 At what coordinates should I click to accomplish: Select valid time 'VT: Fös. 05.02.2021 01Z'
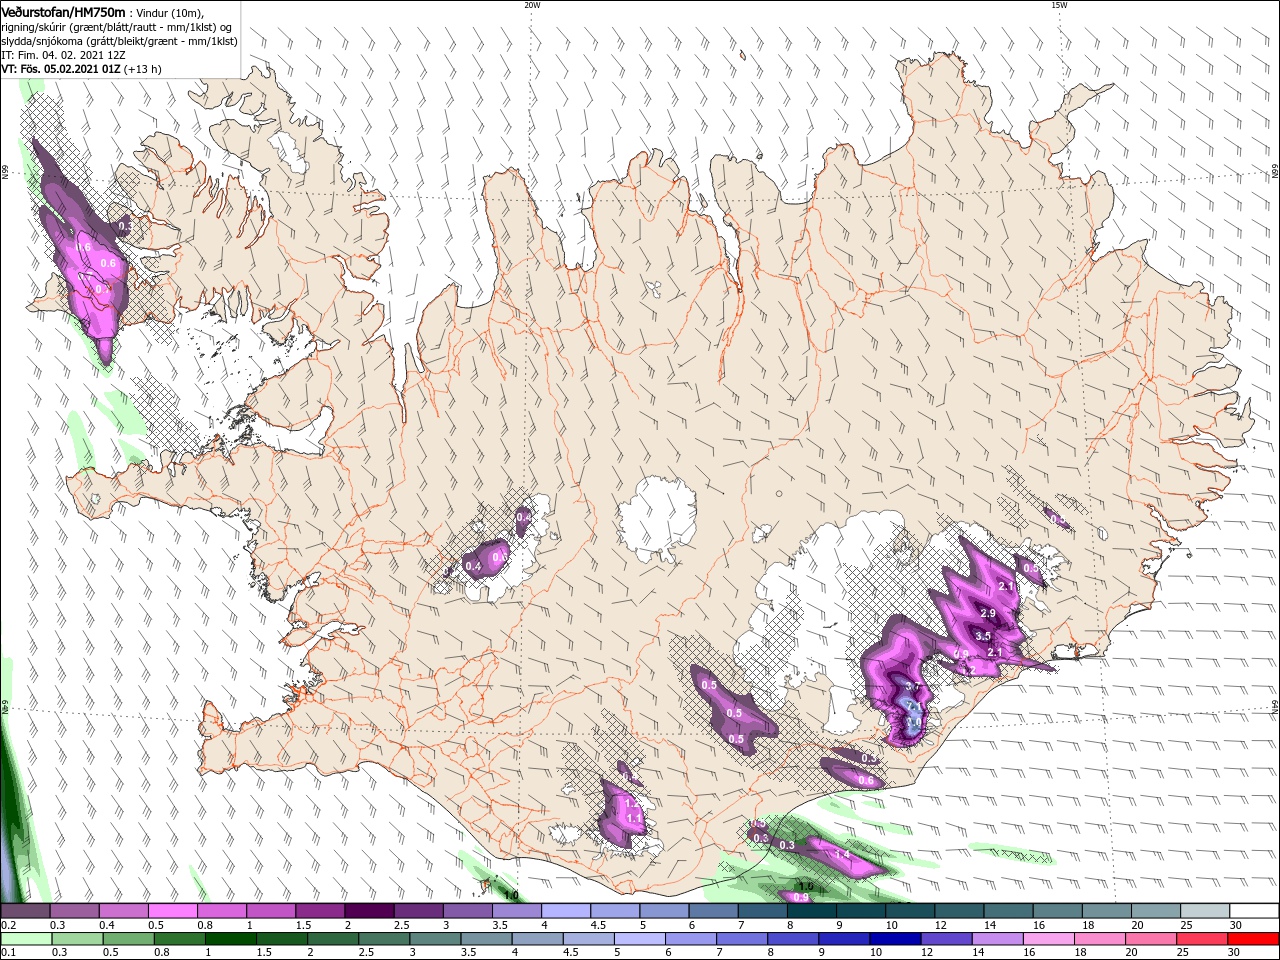pyautogui.click(x=60, y=69)
